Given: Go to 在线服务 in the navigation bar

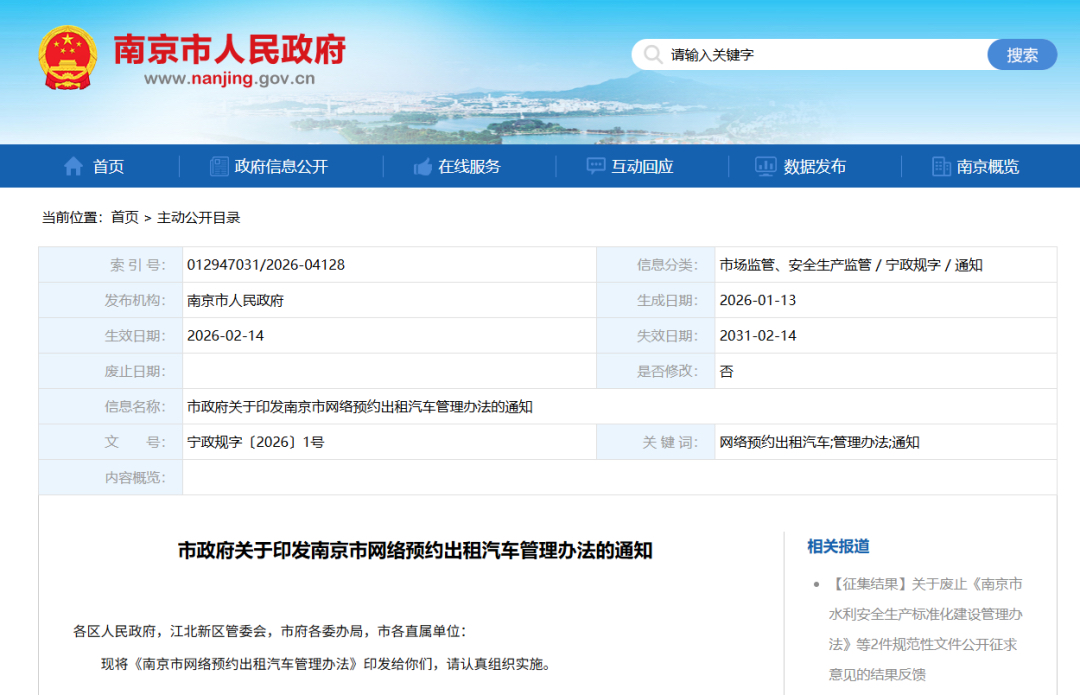Looking at the screenshot, I should [x=469, y=167].
